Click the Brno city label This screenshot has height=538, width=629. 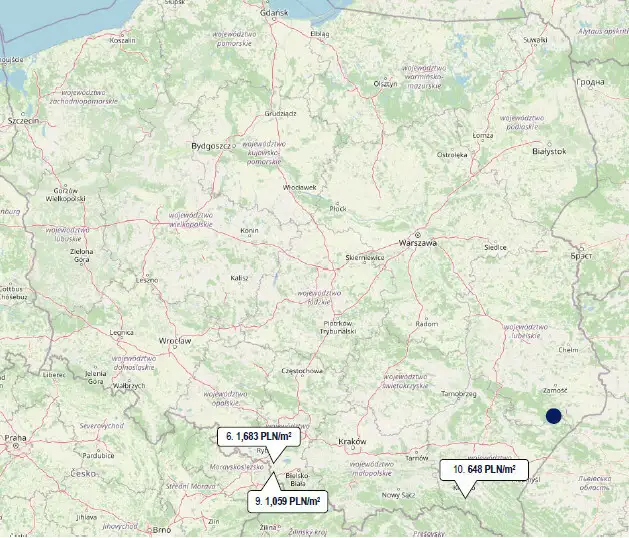(x=162, y=530)
